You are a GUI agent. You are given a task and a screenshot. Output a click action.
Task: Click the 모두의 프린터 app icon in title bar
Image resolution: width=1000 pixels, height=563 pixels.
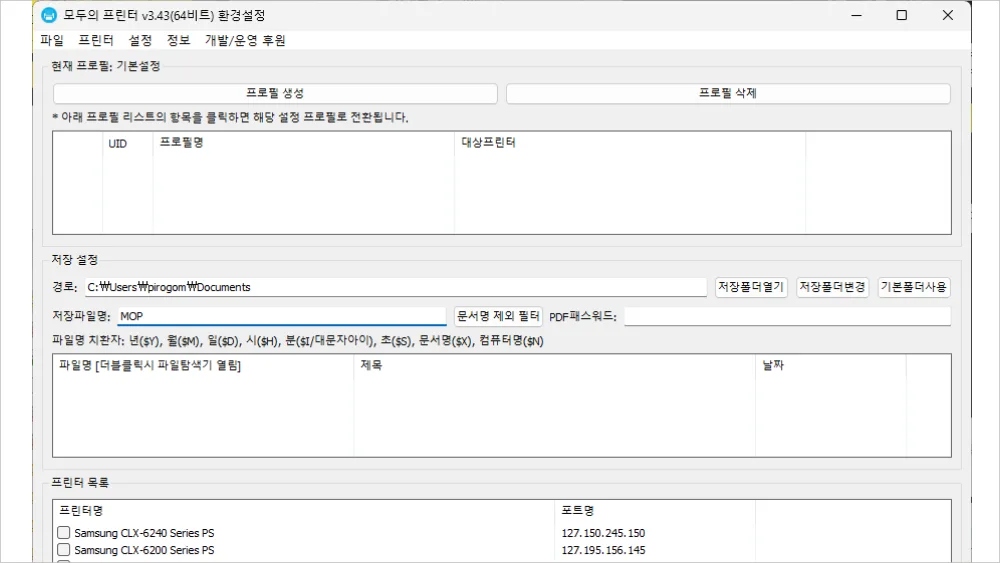coord(49,15)
